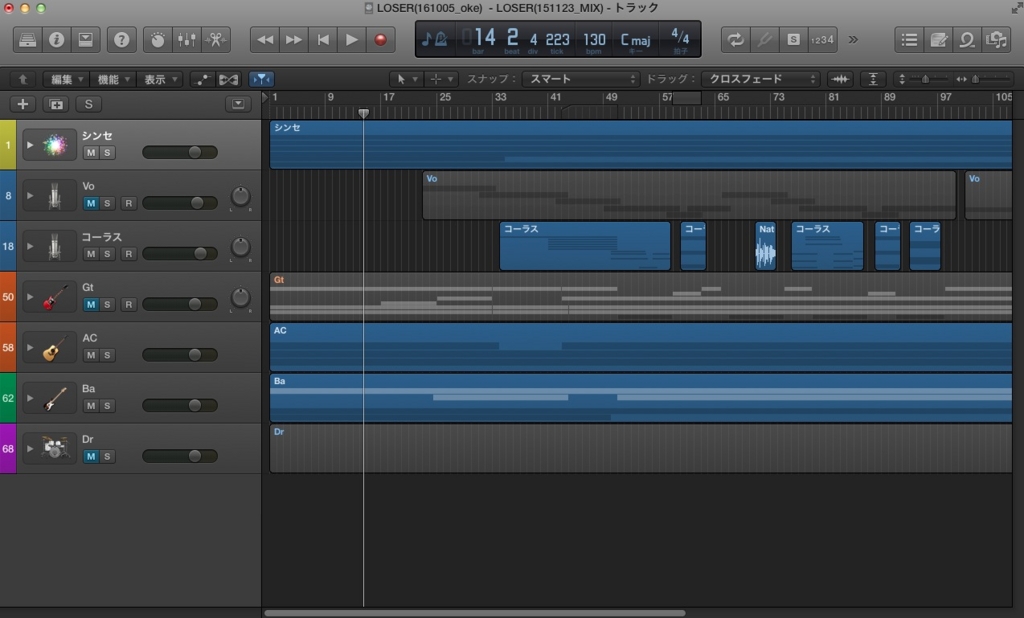Open Quick Help question mark
The width and height of the screenshot is (1024, 618).
click(x=121, y=40)
